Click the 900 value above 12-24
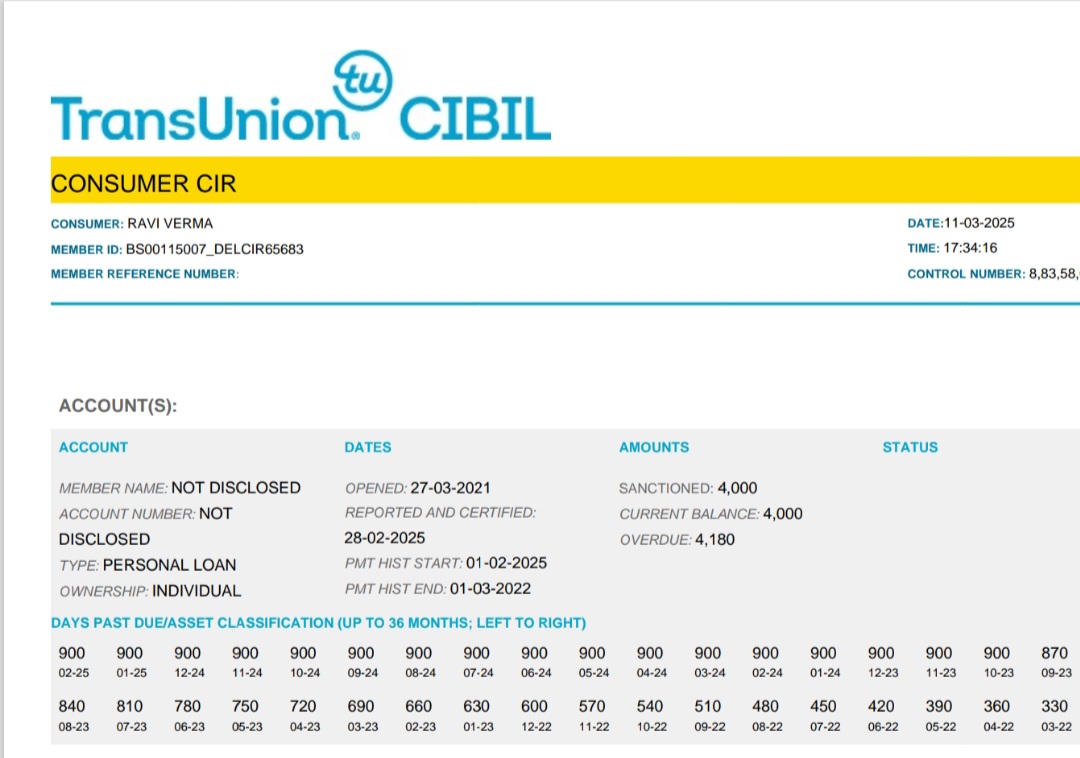1080x758 pixels. tap(187, 653)
